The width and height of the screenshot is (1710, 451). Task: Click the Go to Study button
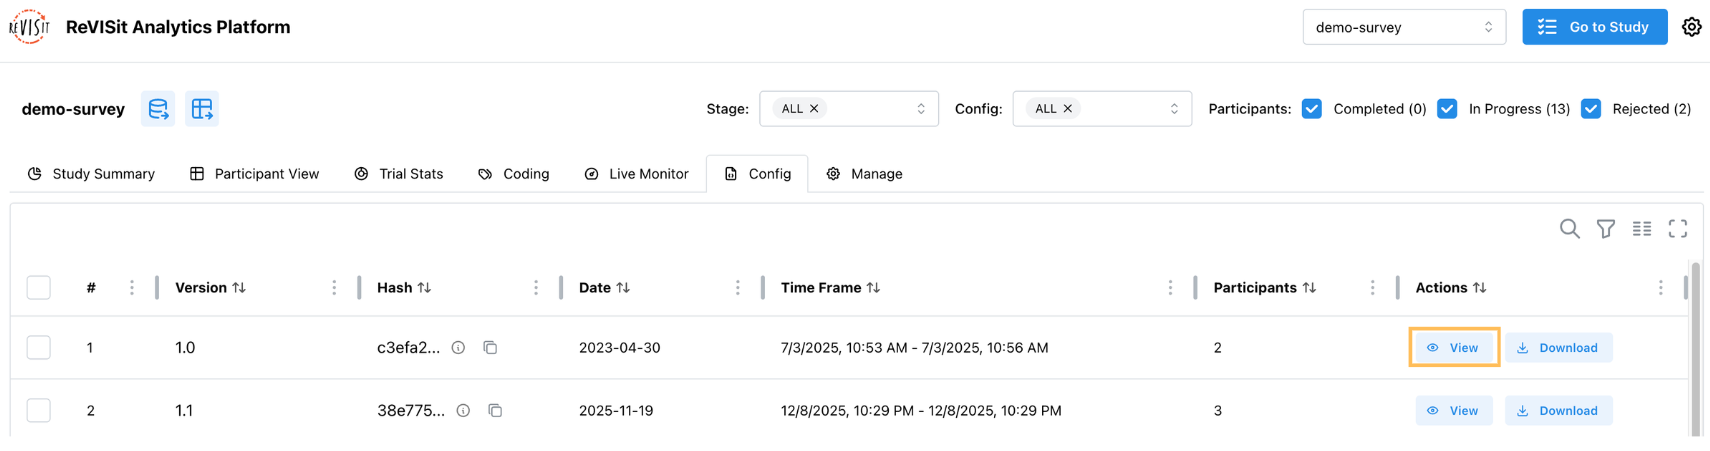pyautogui.click(x=1595, y=27)
